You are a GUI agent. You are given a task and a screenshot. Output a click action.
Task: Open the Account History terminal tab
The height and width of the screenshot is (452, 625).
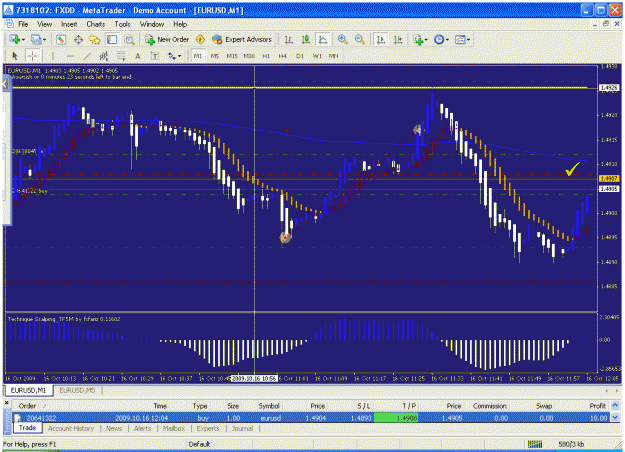(x=71, y=428)
